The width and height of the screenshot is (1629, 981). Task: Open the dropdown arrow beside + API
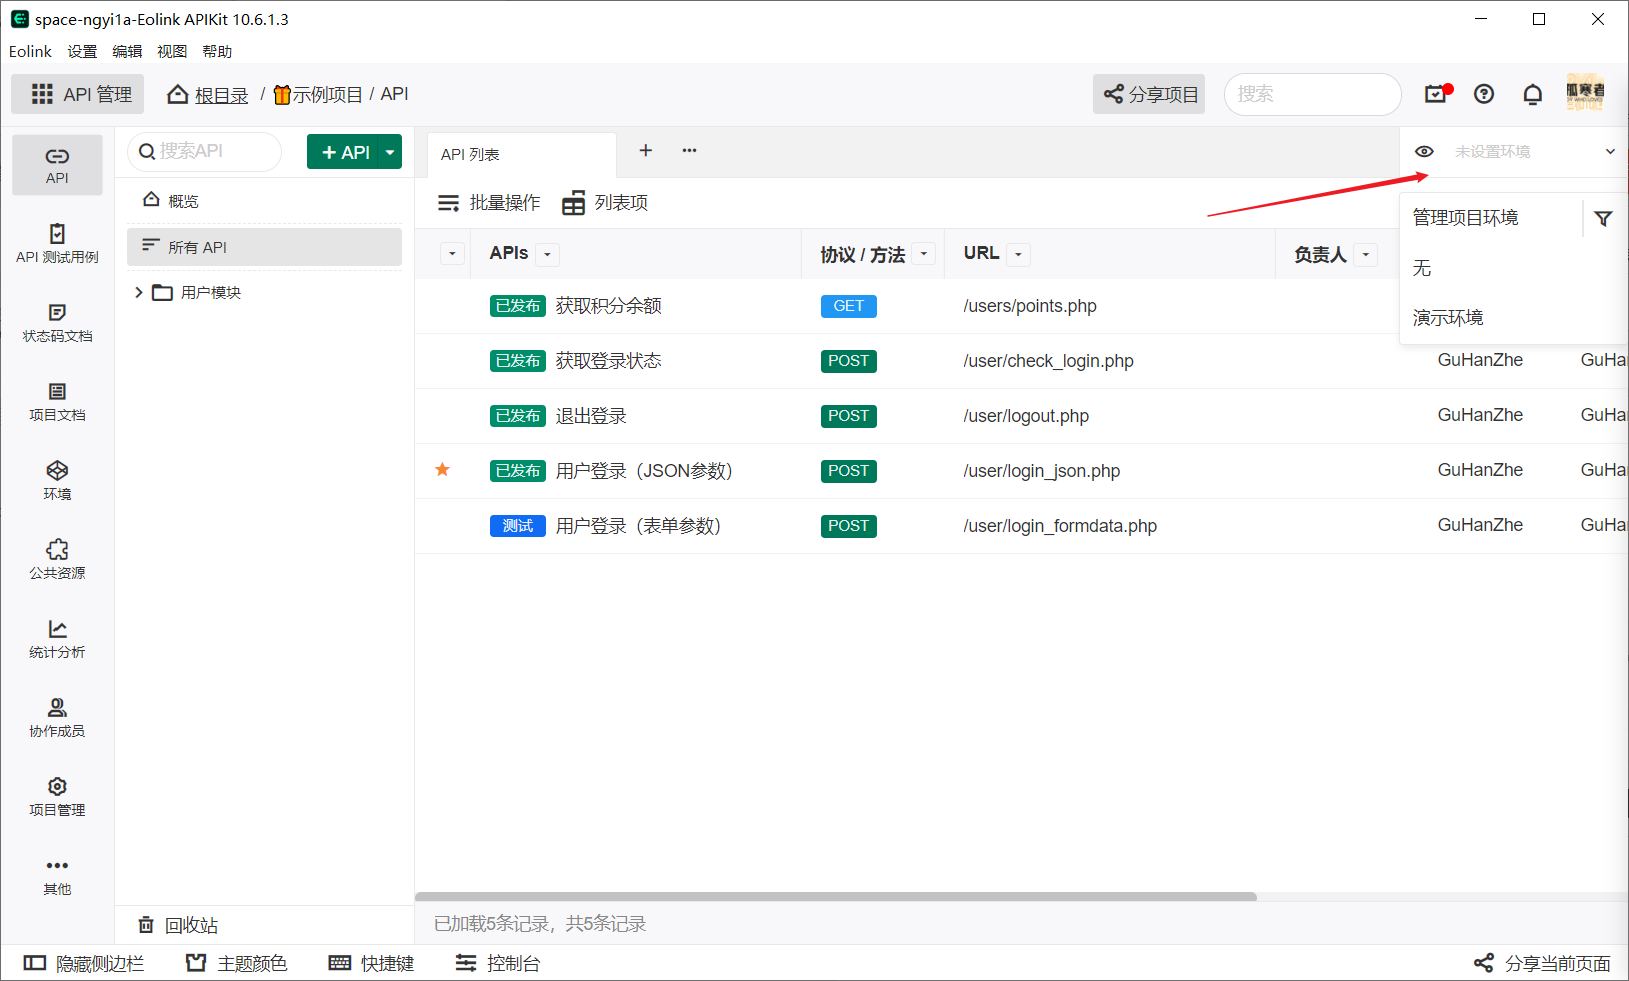point(390,152)
